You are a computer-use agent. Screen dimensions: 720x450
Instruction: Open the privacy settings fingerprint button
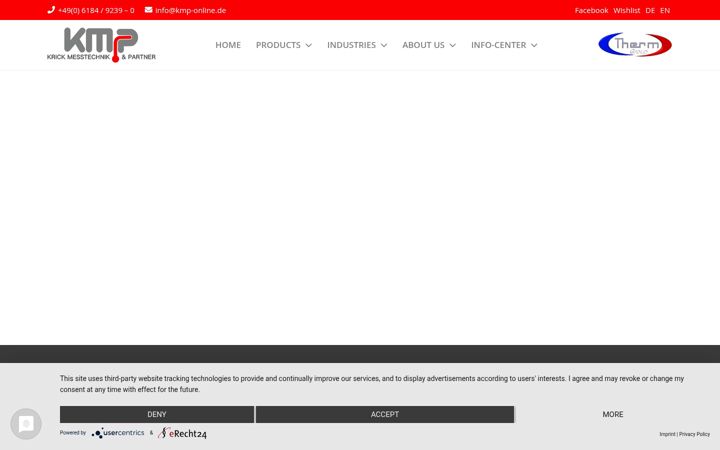point(26,423)
